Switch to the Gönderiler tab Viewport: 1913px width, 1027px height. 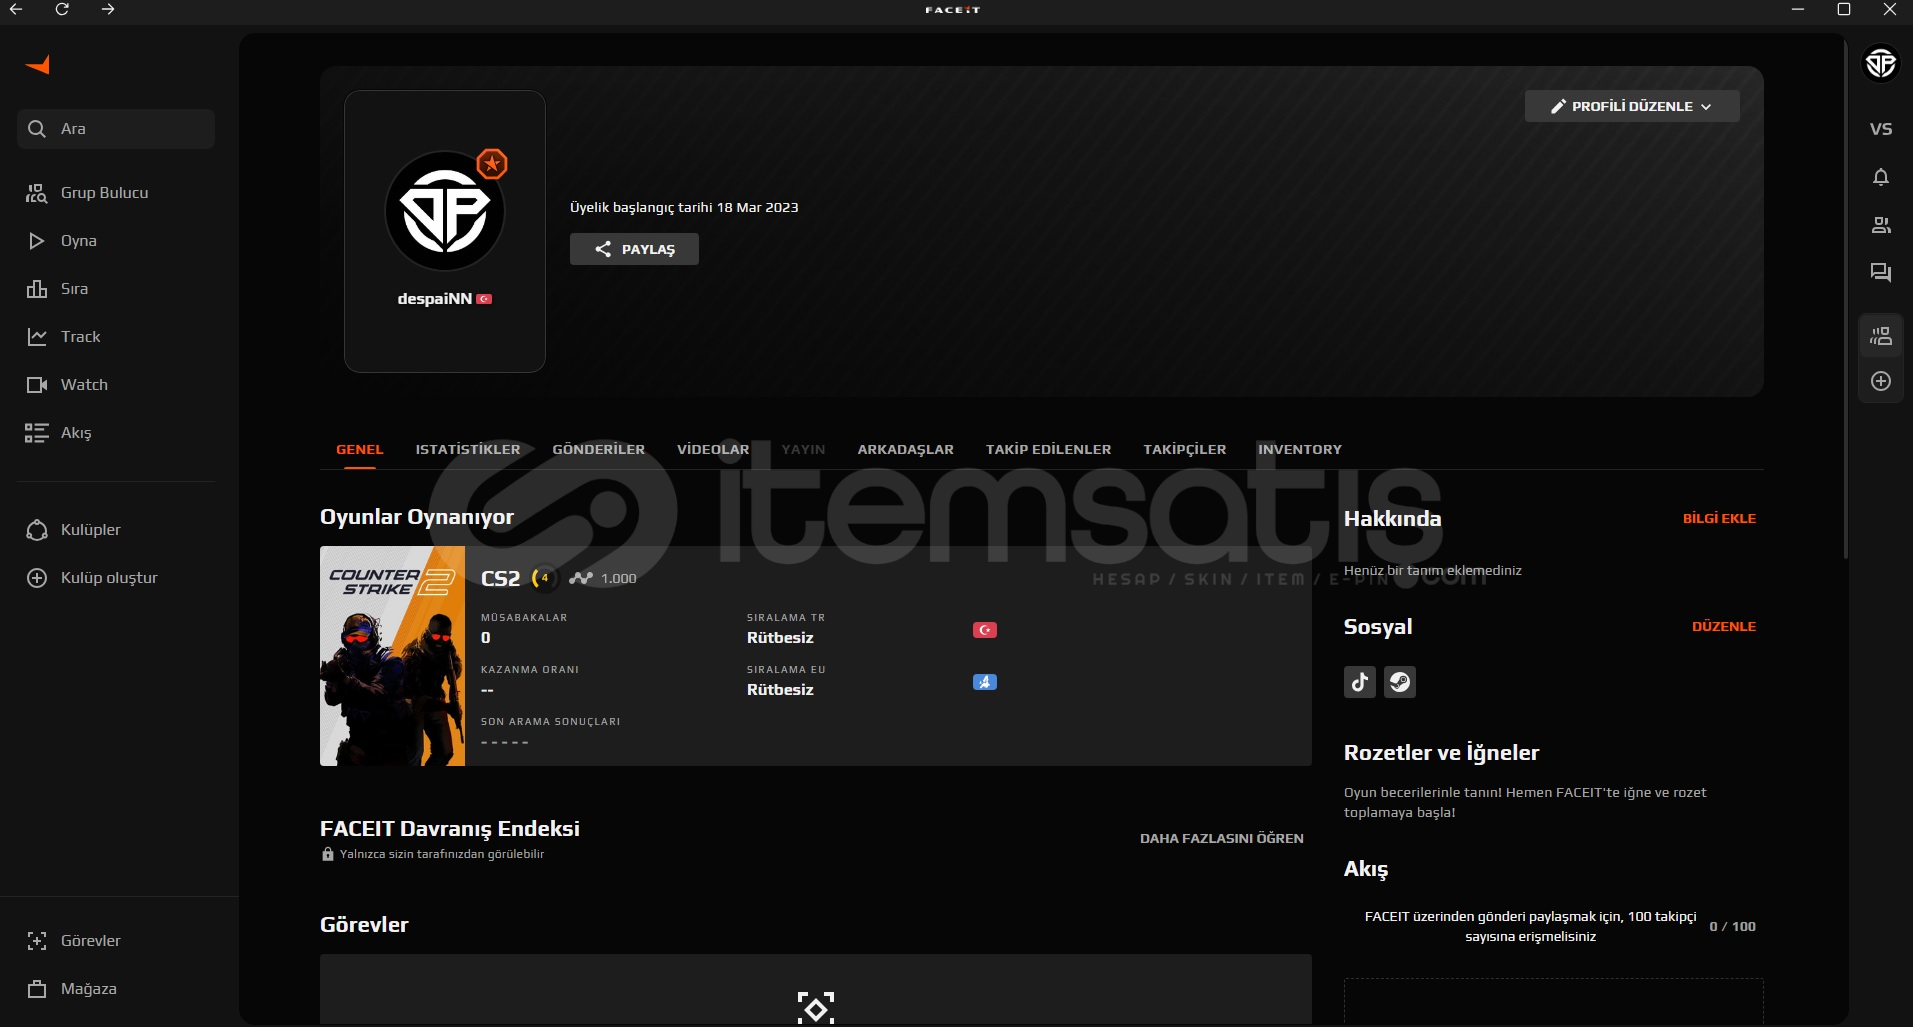599,450
